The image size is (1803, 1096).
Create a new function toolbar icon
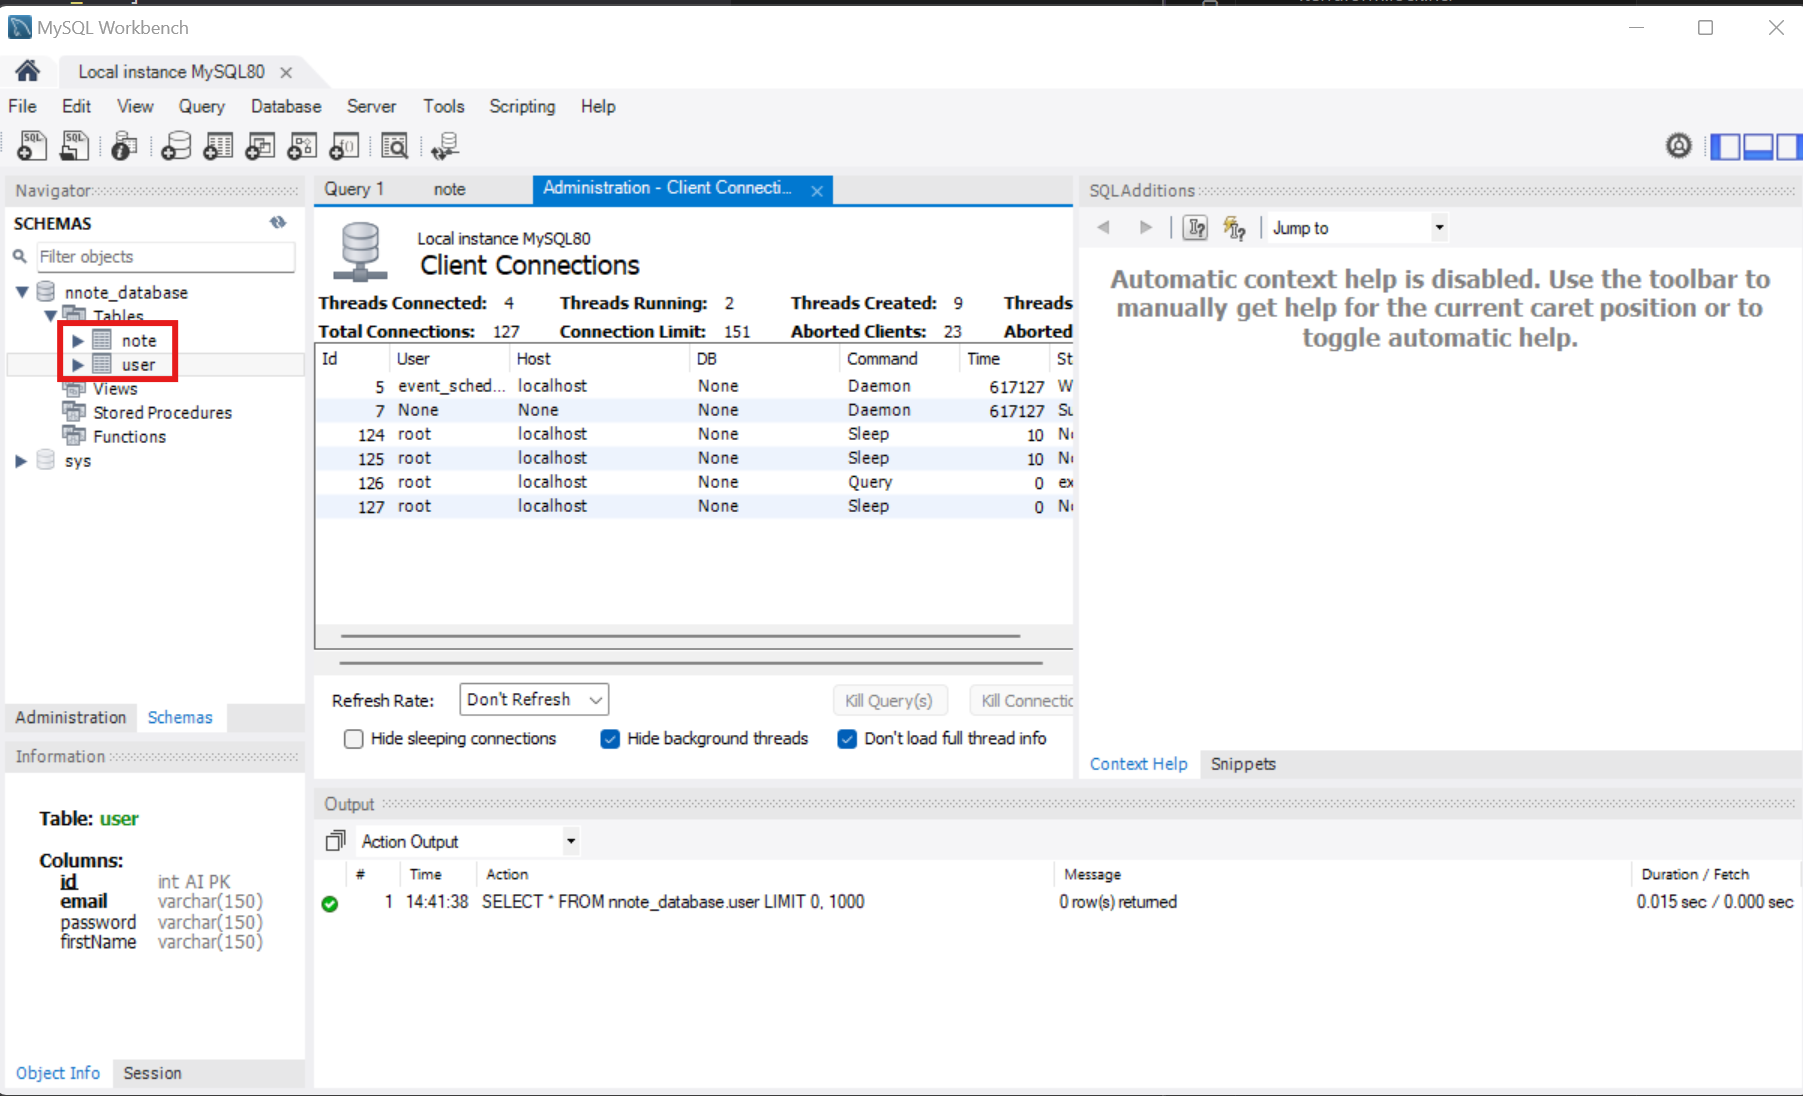coord(344,146)
